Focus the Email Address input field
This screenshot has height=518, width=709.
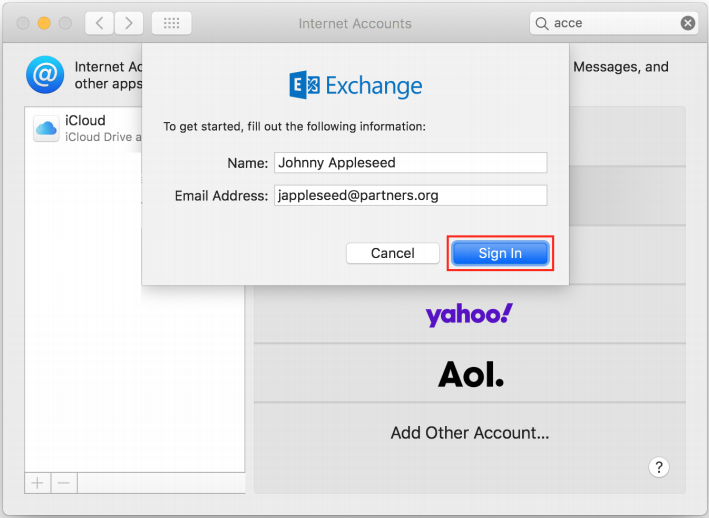coord(411,195)
